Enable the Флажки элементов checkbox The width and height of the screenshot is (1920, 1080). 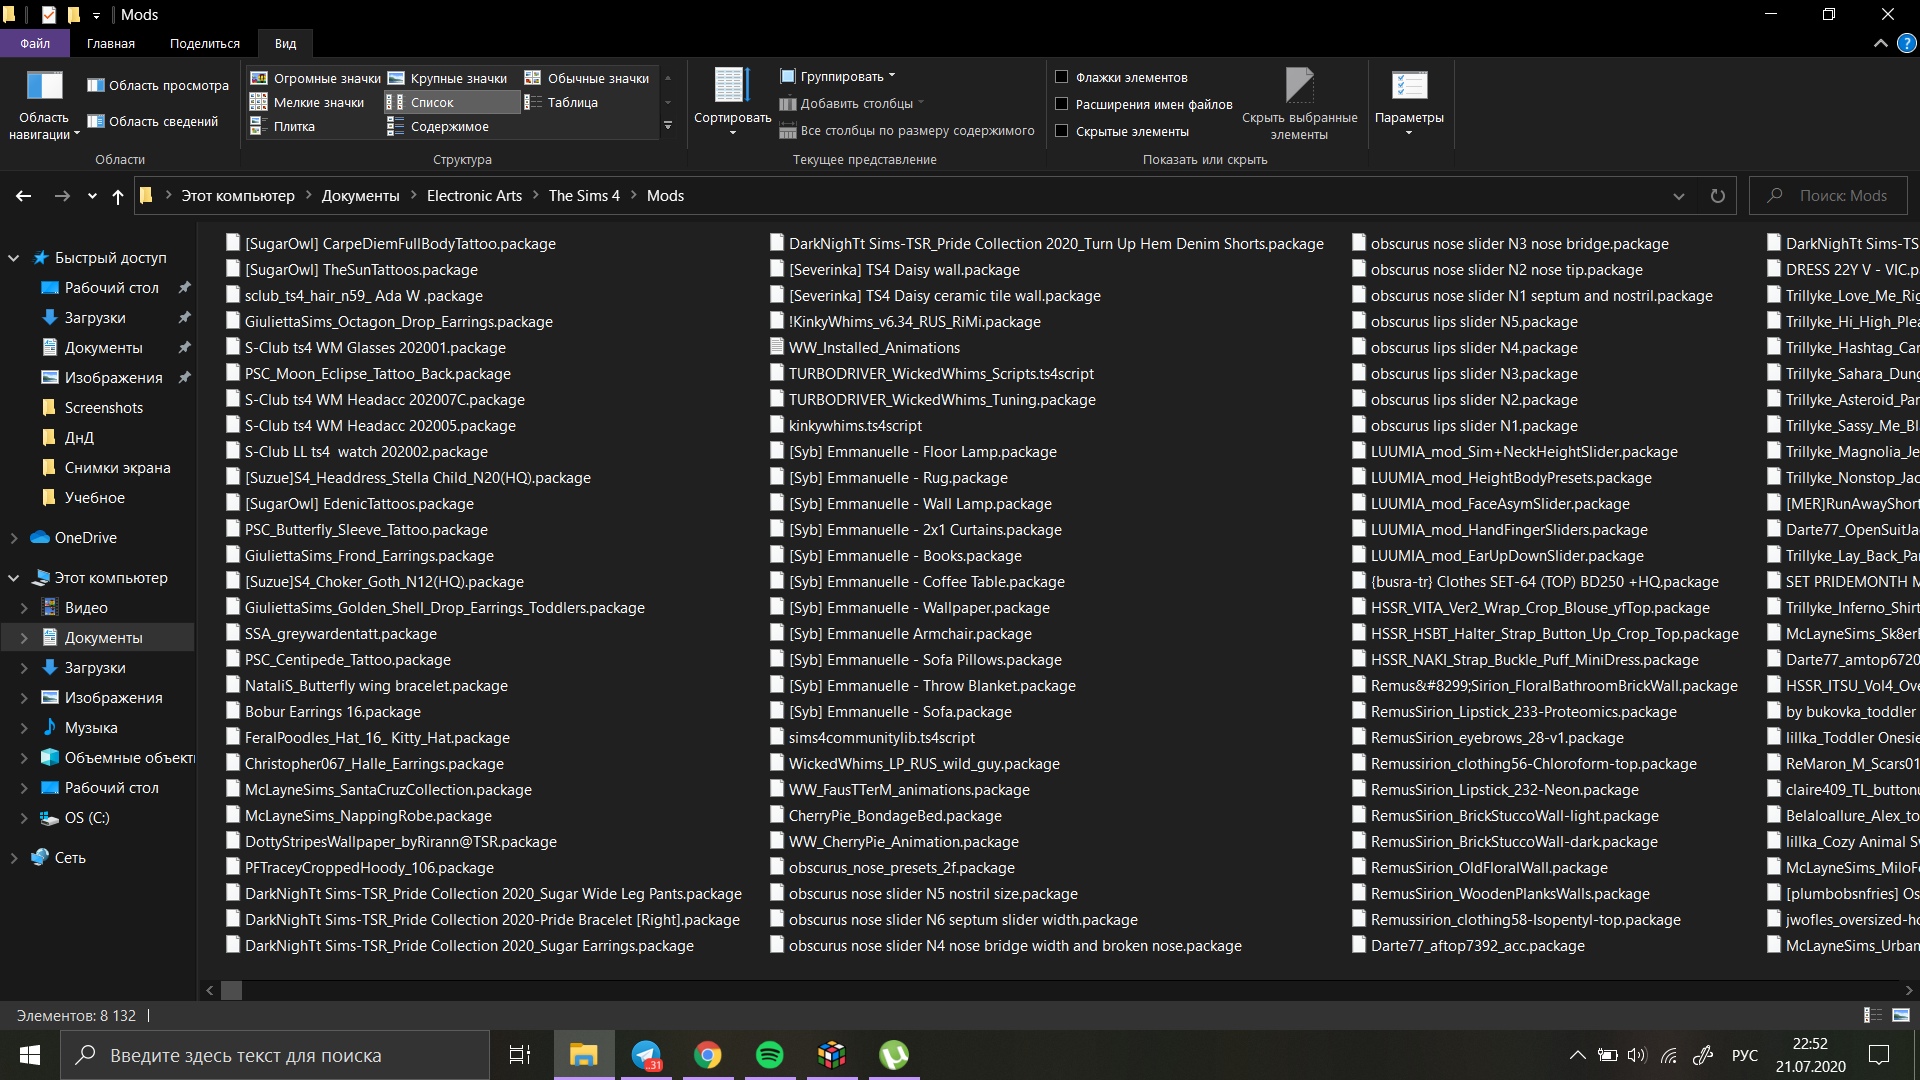[1062, 77]
